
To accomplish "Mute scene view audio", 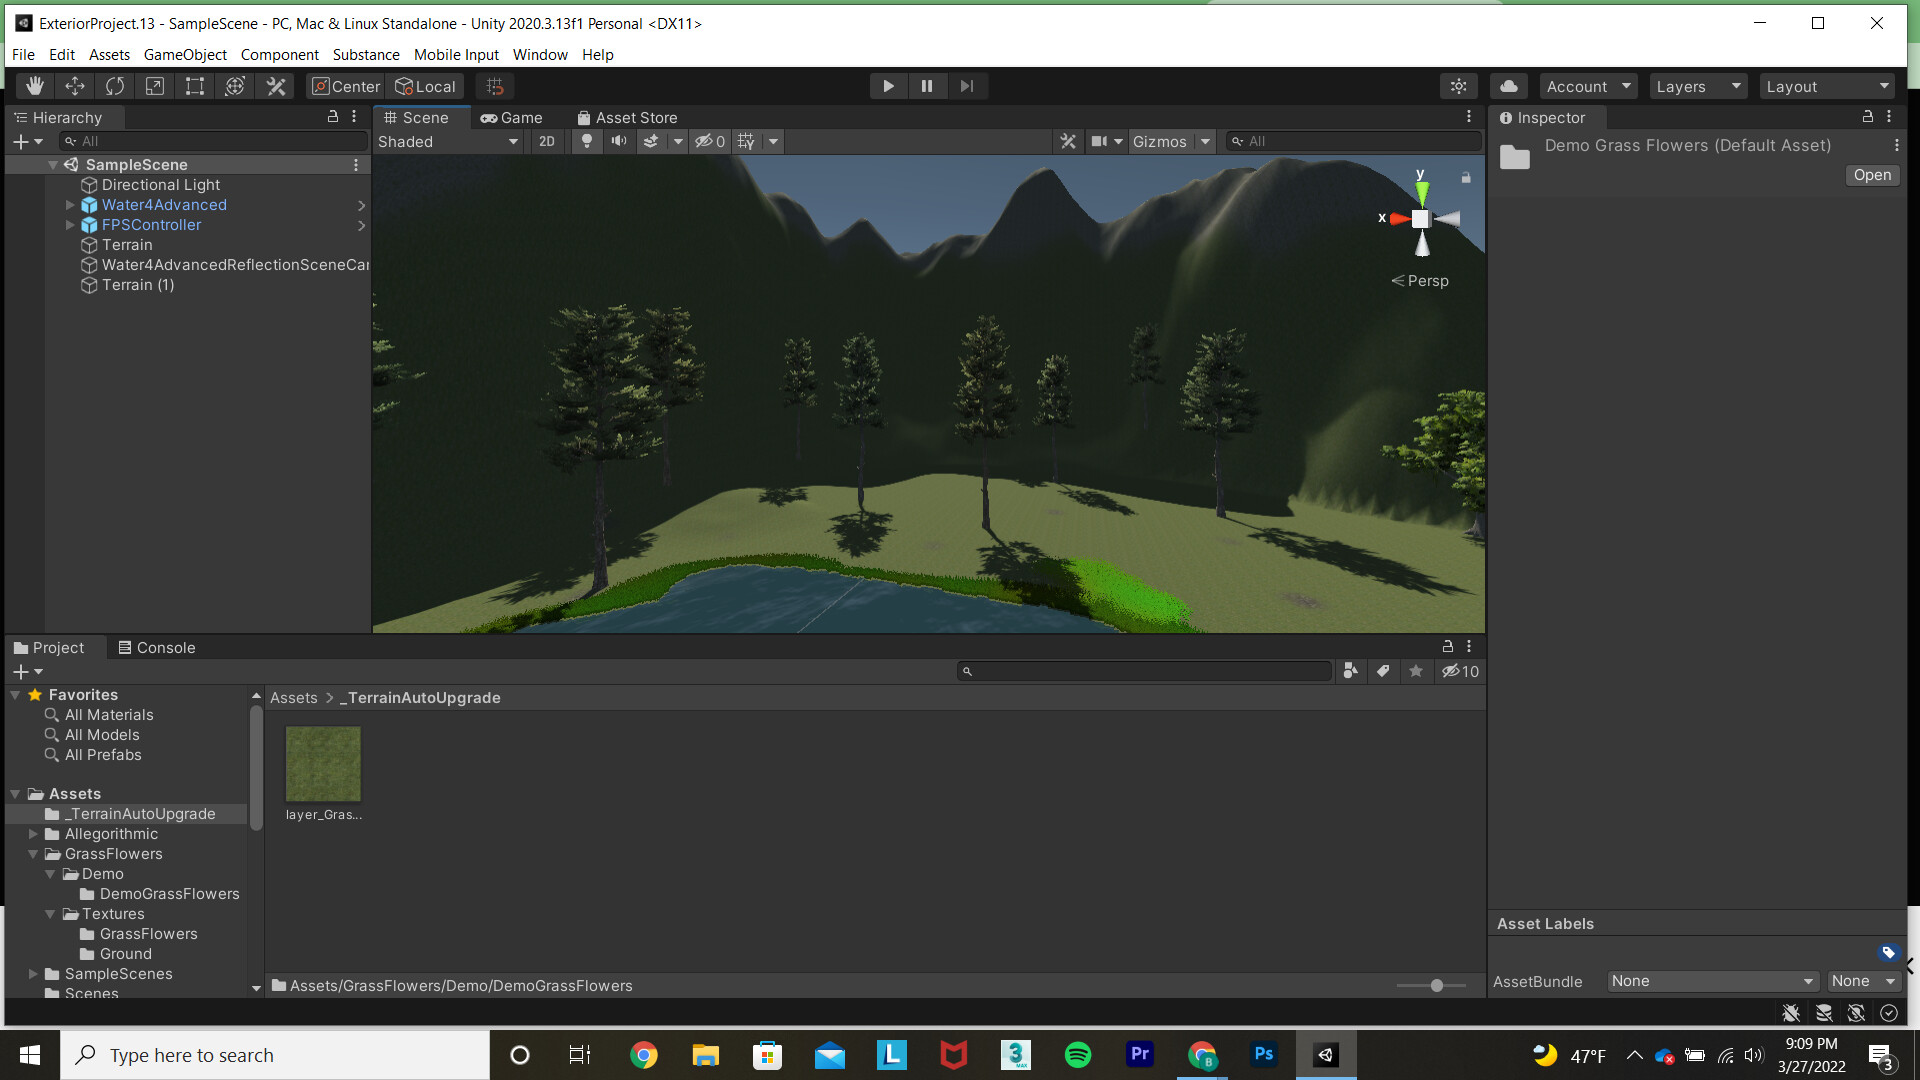I will coord(619,141).
